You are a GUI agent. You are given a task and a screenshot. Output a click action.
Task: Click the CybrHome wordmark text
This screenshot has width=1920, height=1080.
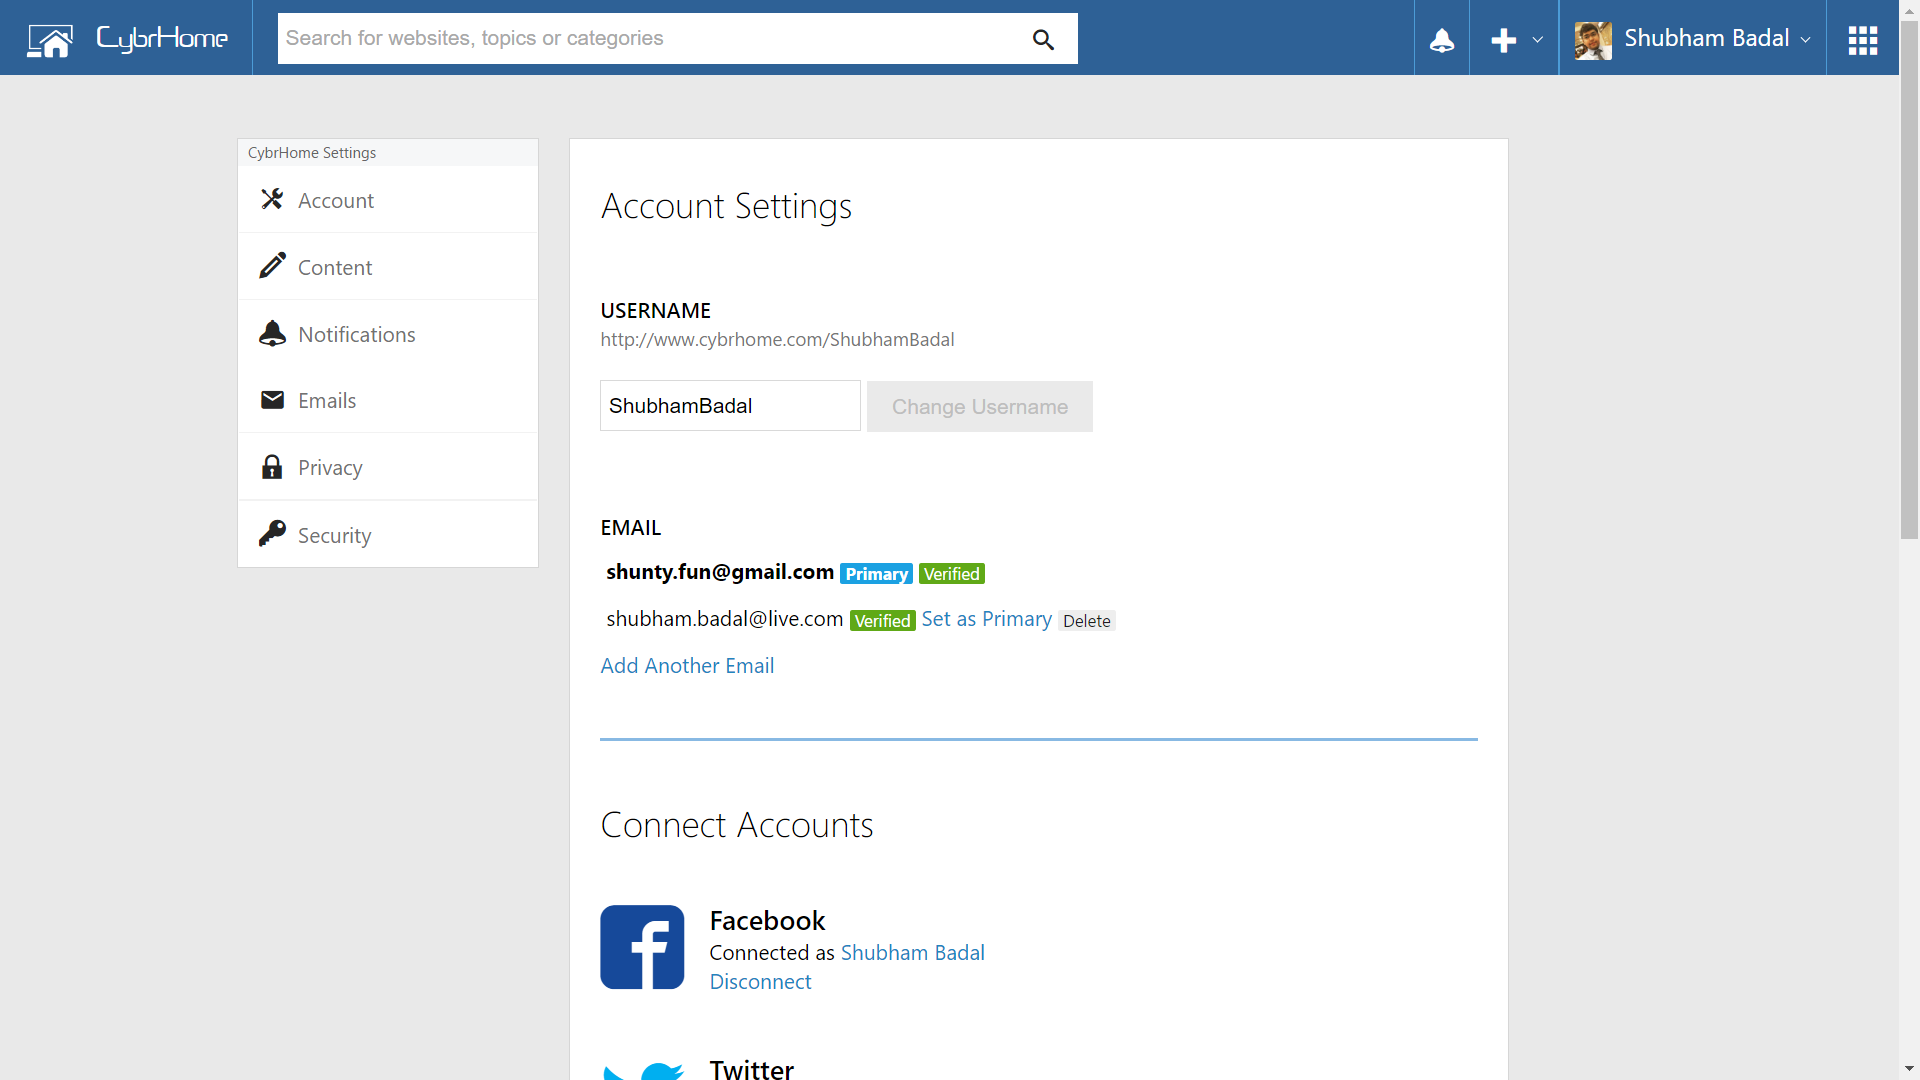[x=162, y=39]
